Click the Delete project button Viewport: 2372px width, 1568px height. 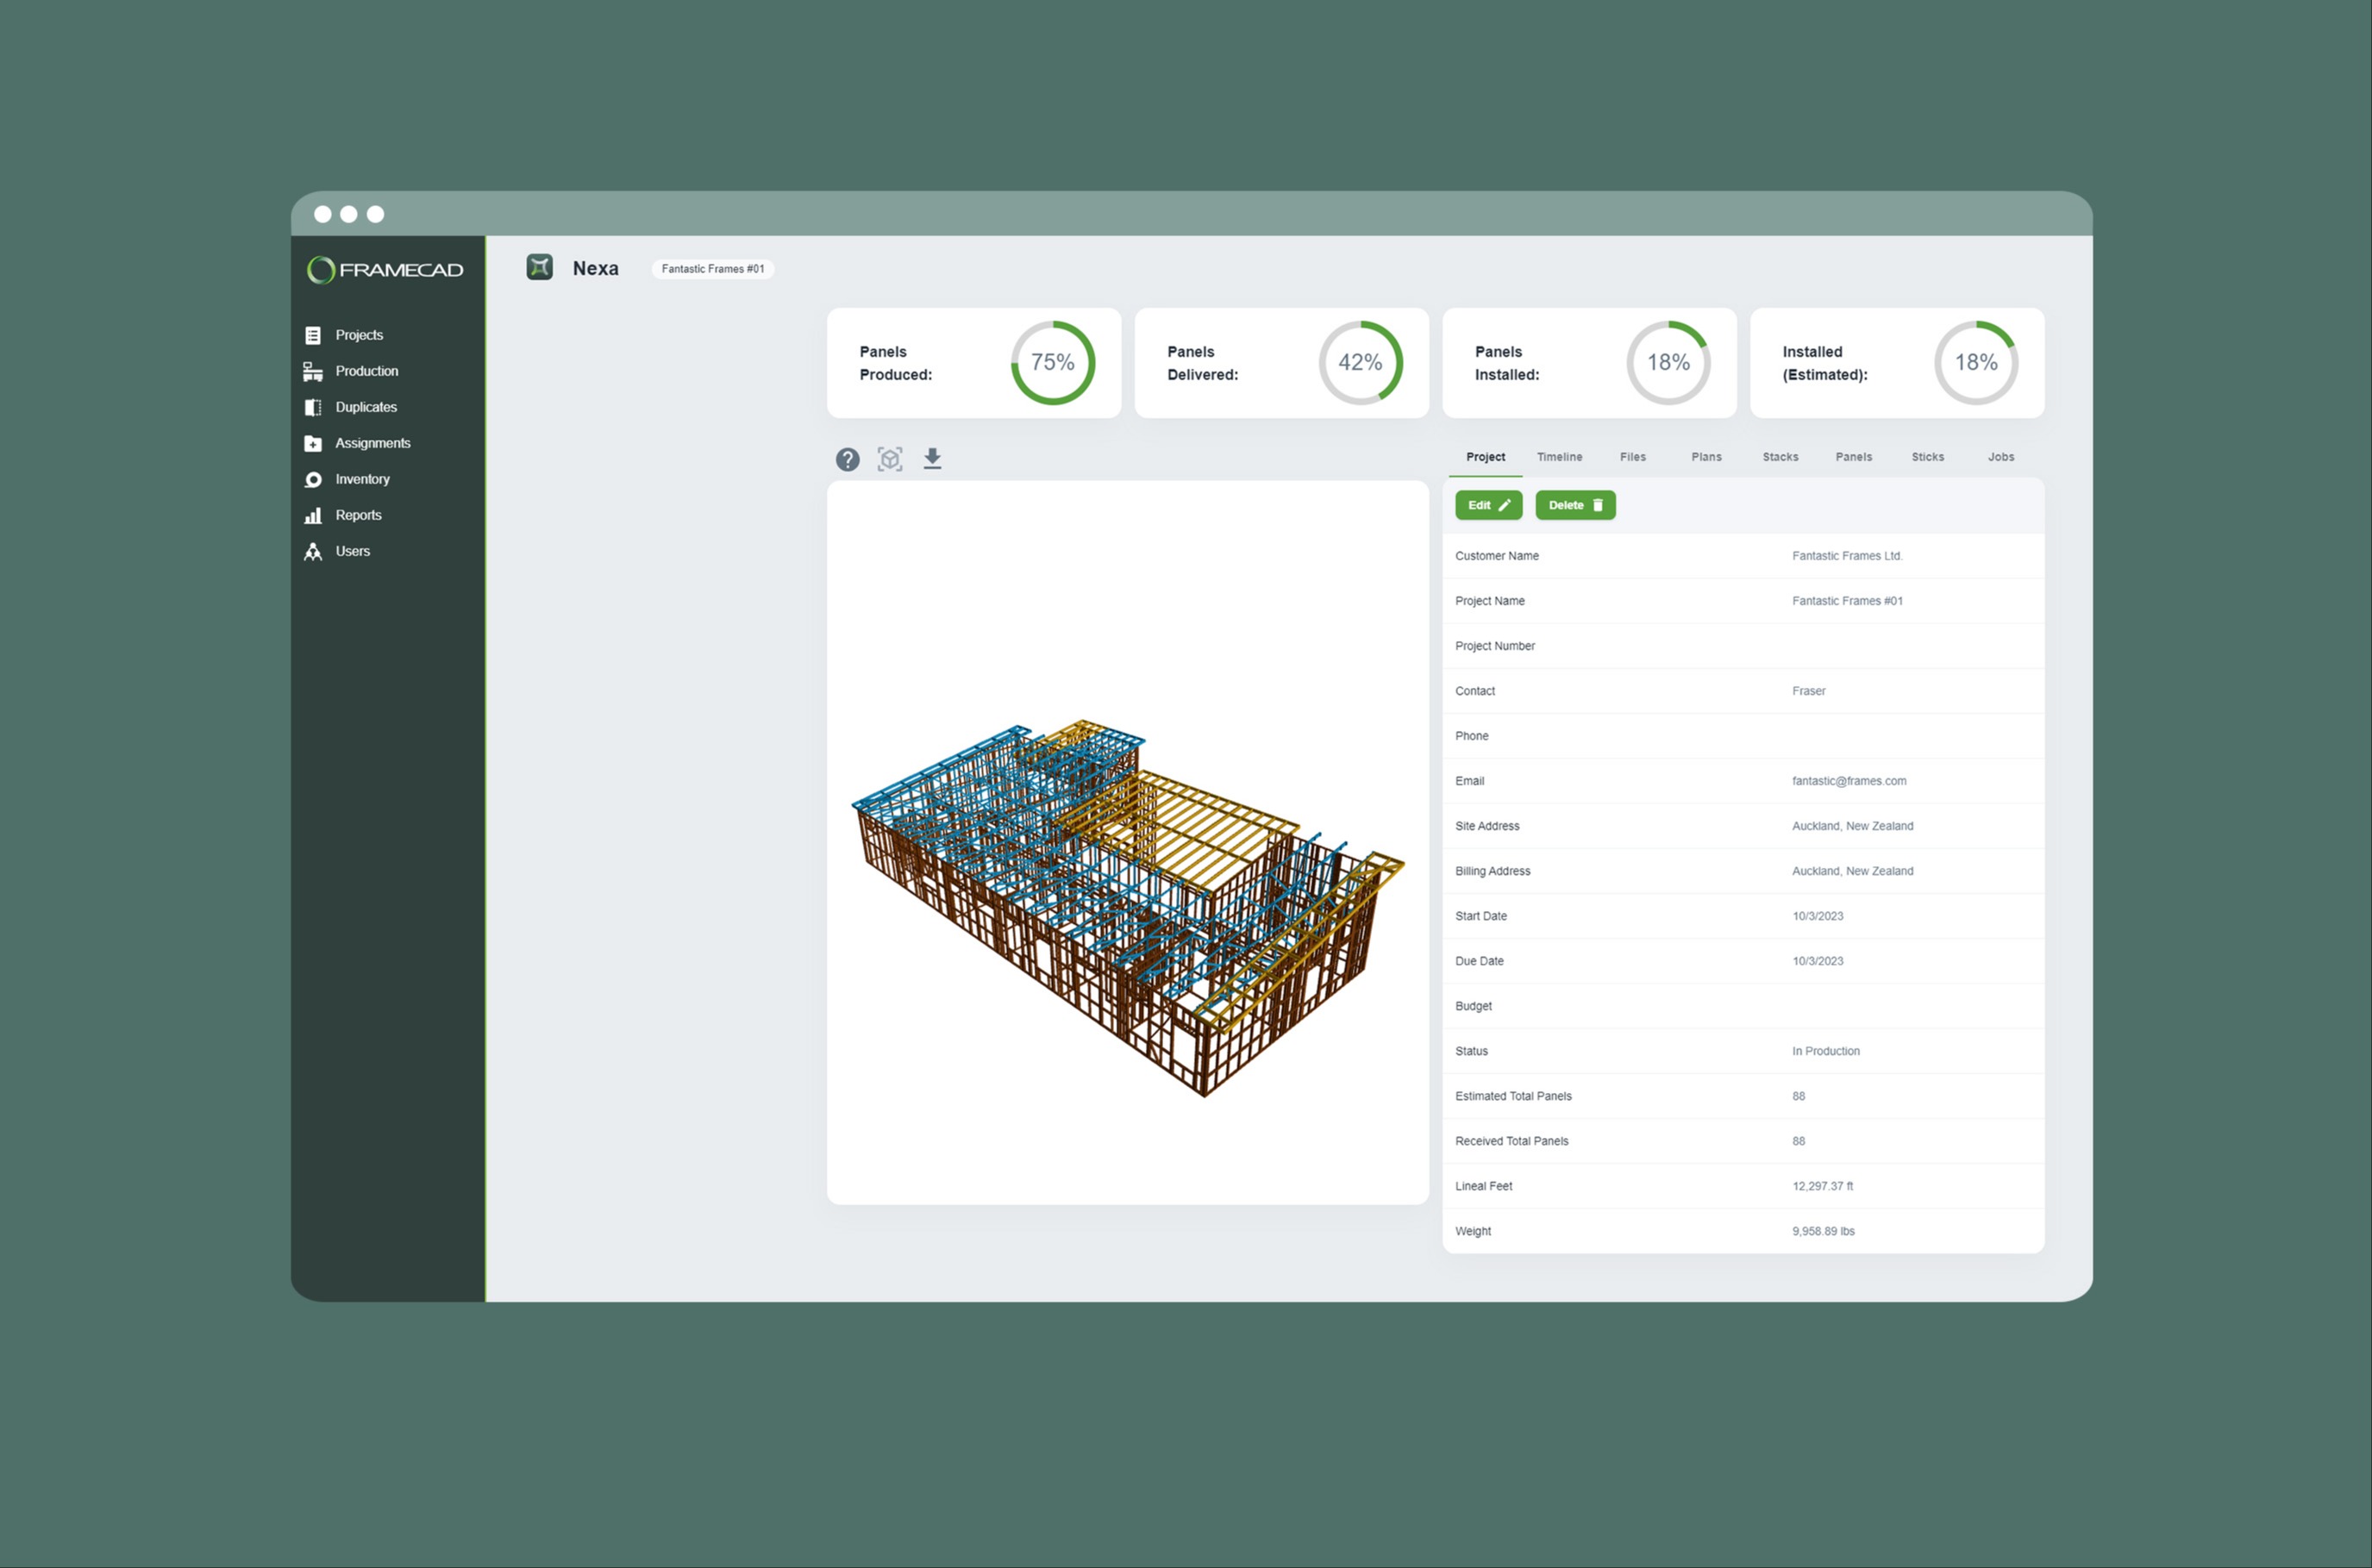pyautogui.click(x=1575, y=505)
